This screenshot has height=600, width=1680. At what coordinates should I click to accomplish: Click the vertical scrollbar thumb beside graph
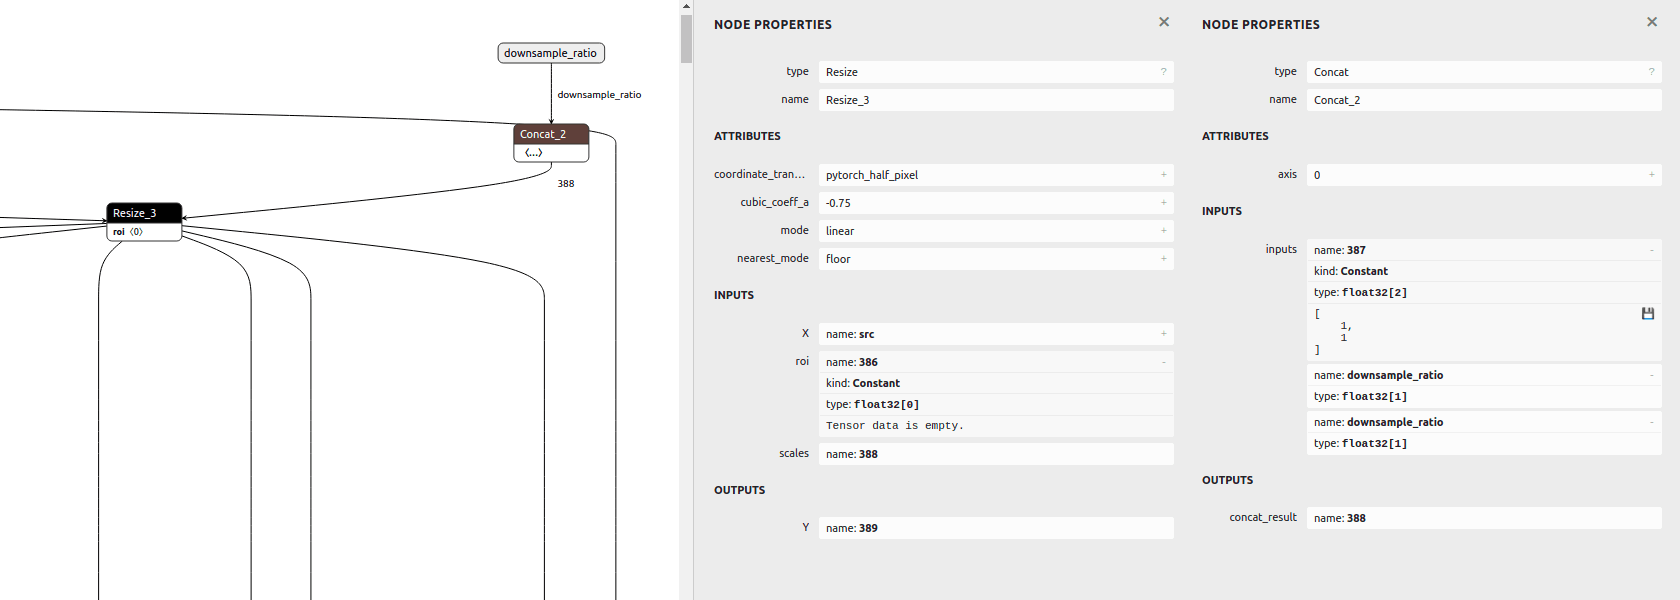click(x=686, y=38)
